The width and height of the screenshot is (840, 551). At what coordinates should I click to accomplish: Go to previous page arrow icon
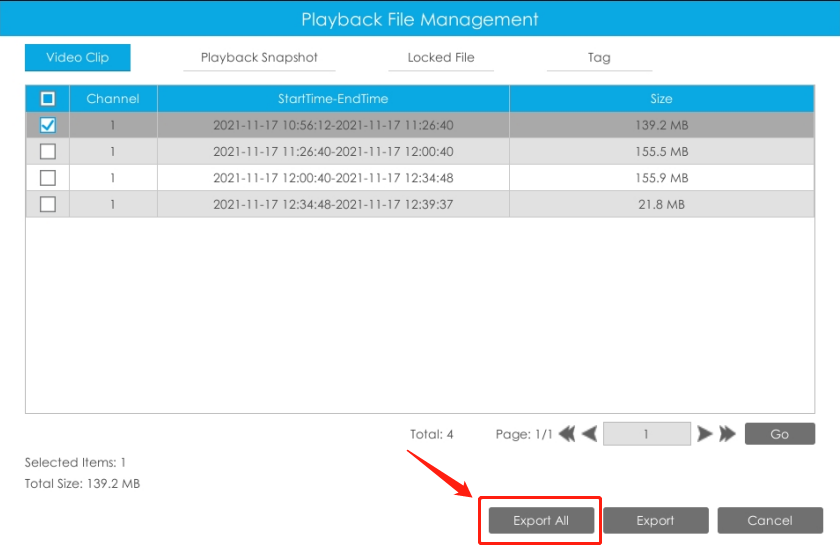tap(589, 434)
